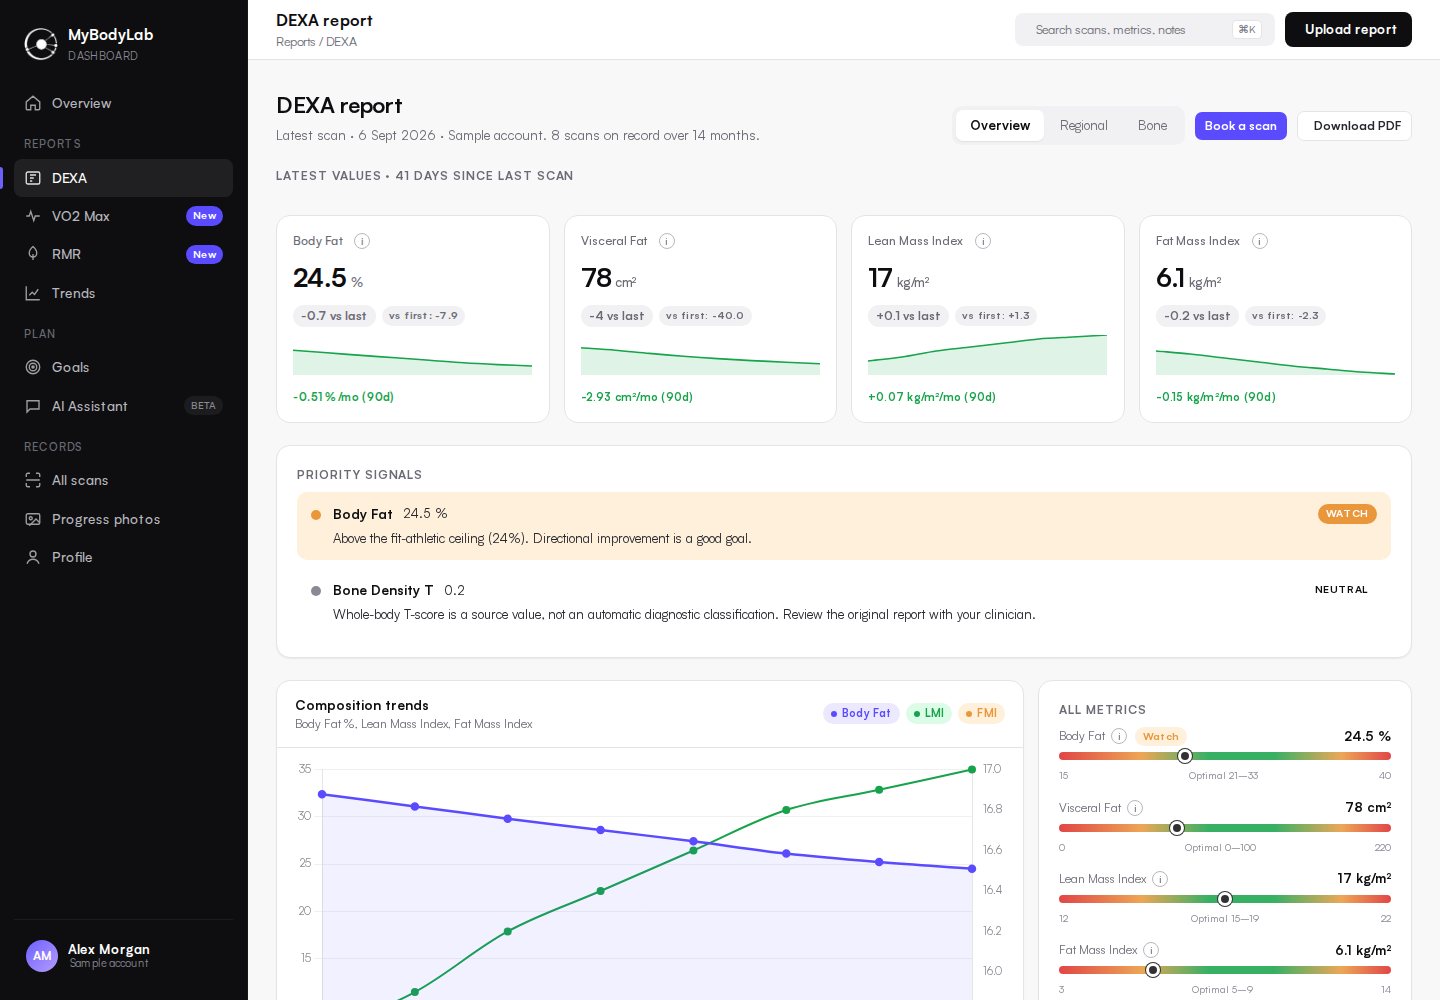Open the Alex Morgan account avatar
The image size is (1440, 1000).
pyautogui.click(x=42, y=956)
